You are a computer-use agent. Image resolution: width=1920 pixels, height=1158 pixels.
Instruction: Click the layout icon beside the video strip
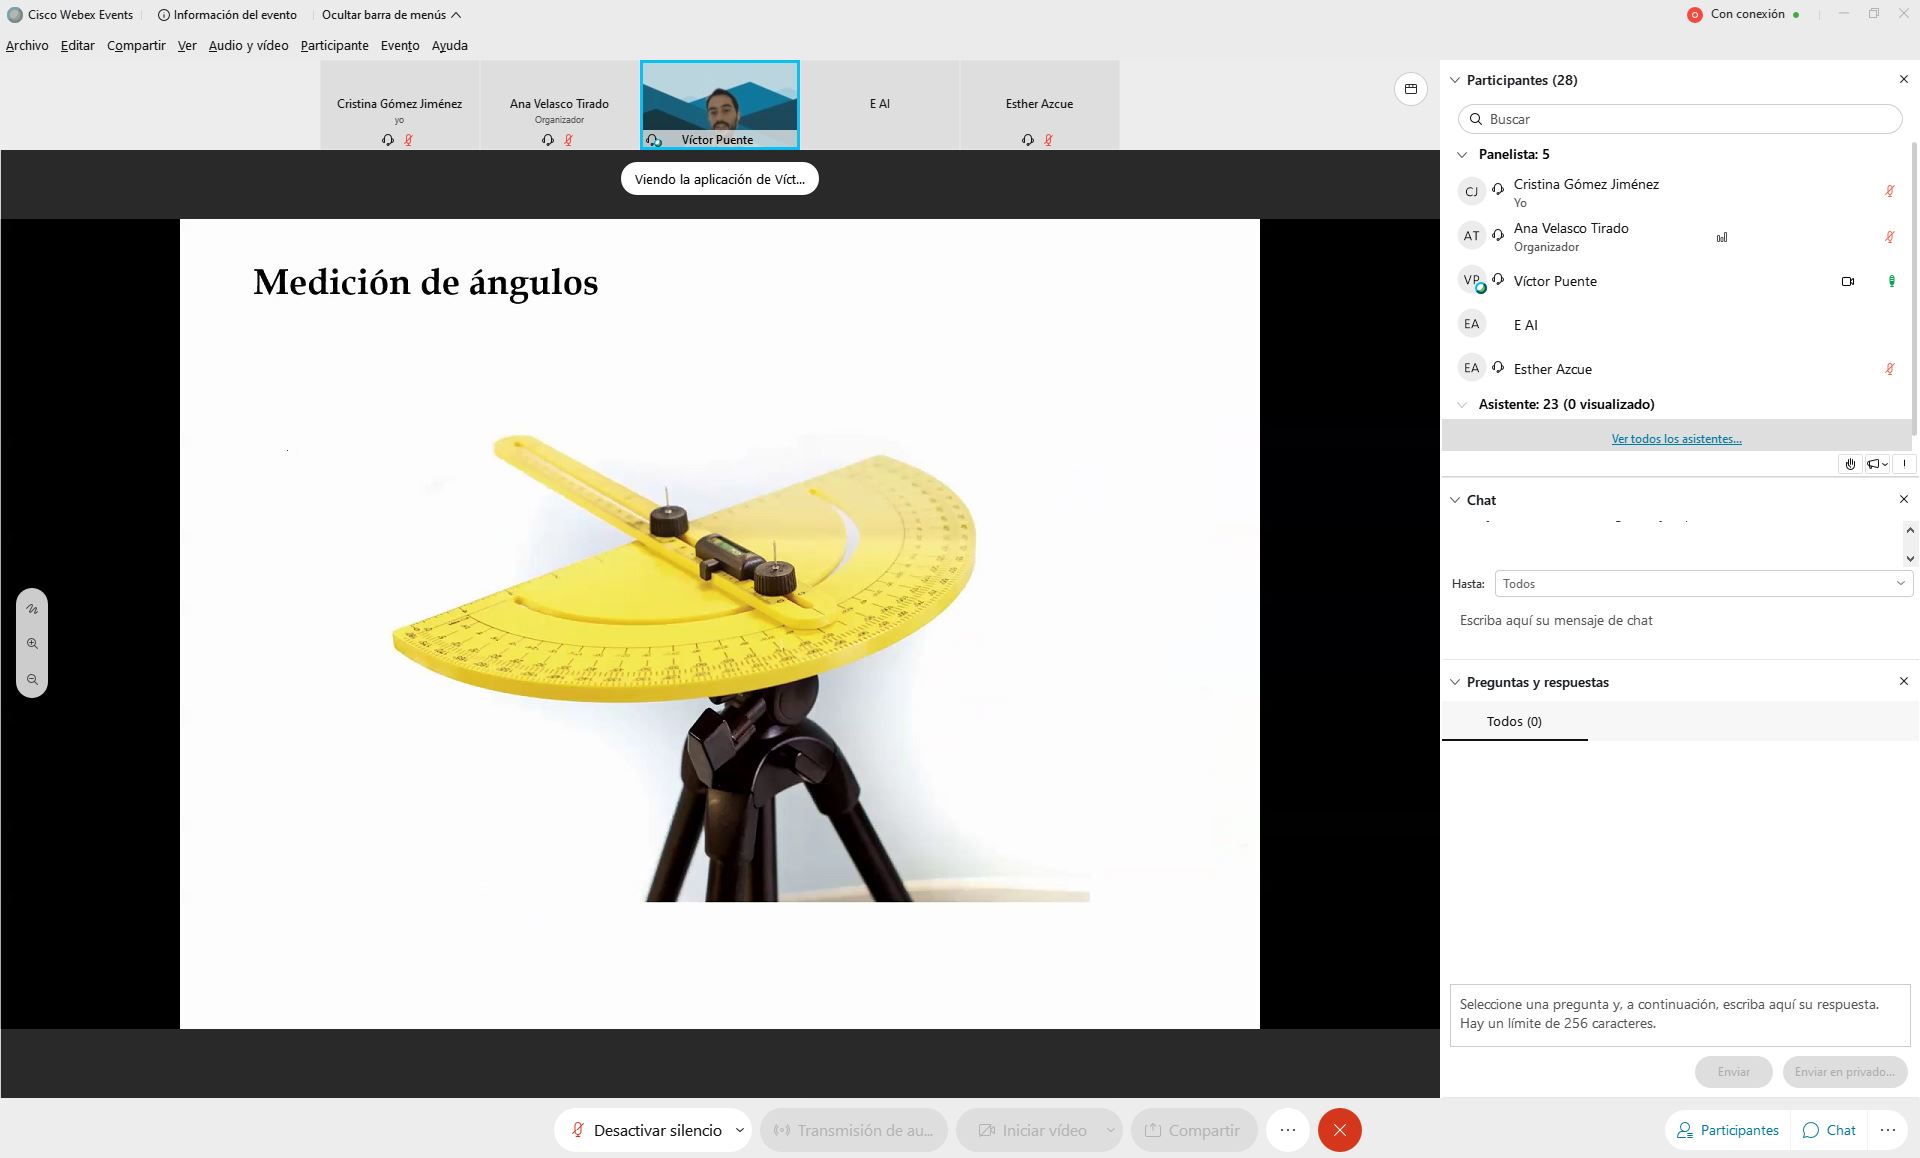(1410, 89)
